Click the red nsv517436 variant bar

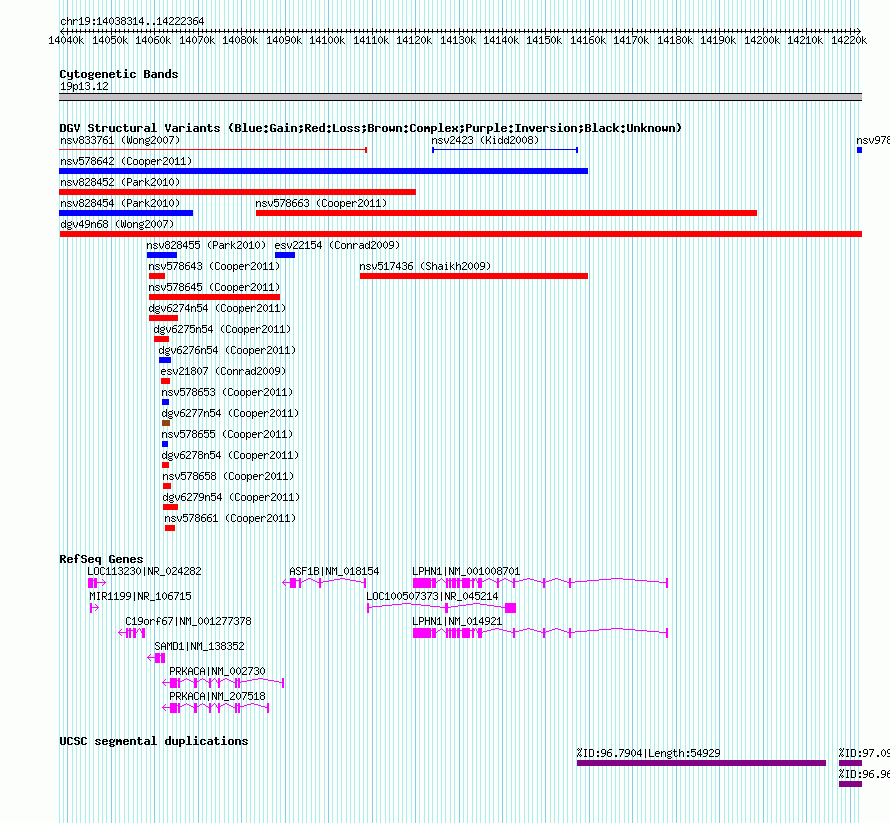pyautogui.click(x=474, y=276)
